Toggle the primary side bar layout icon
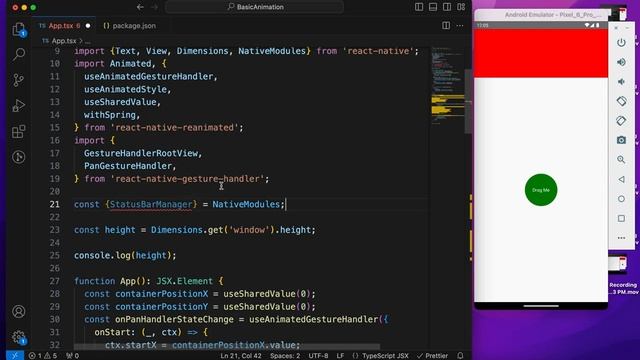 click(419, 7)
